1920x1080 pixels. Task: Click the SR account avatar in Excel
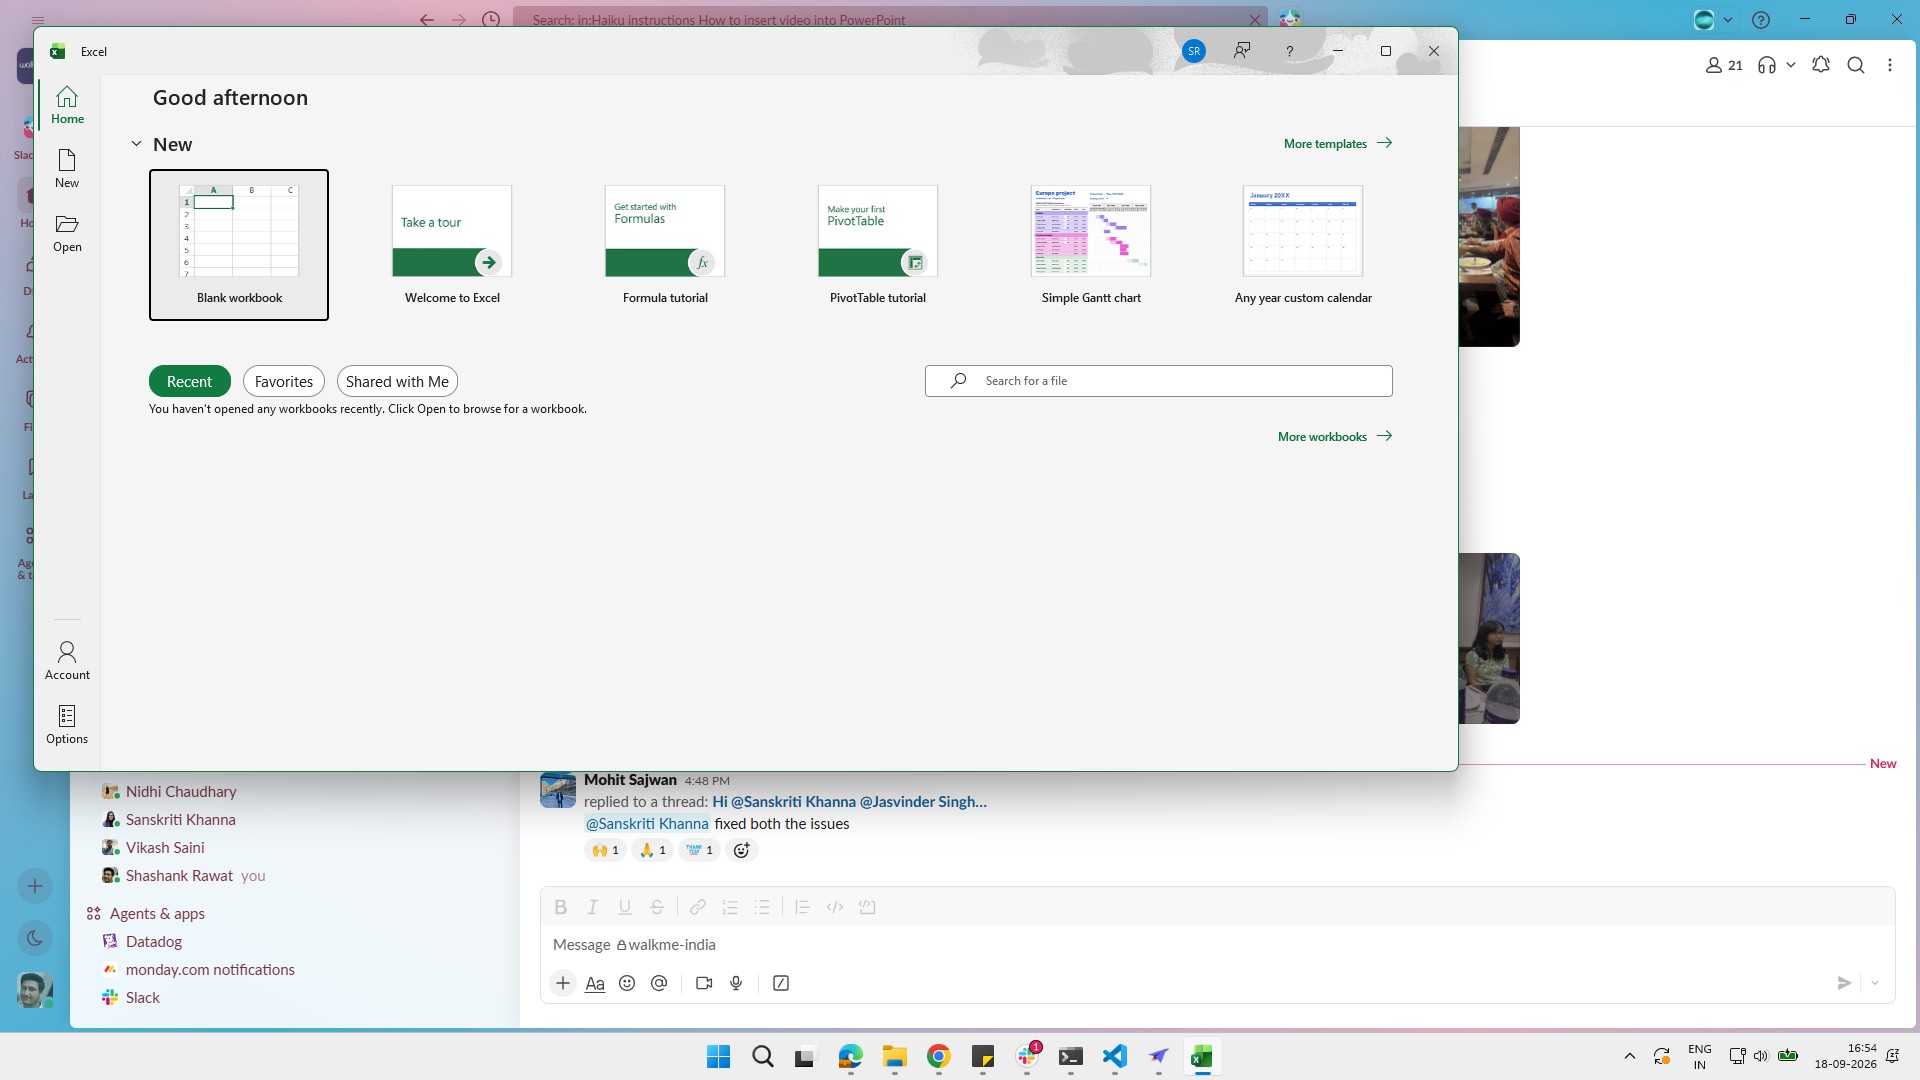(x=1193, y=51)
